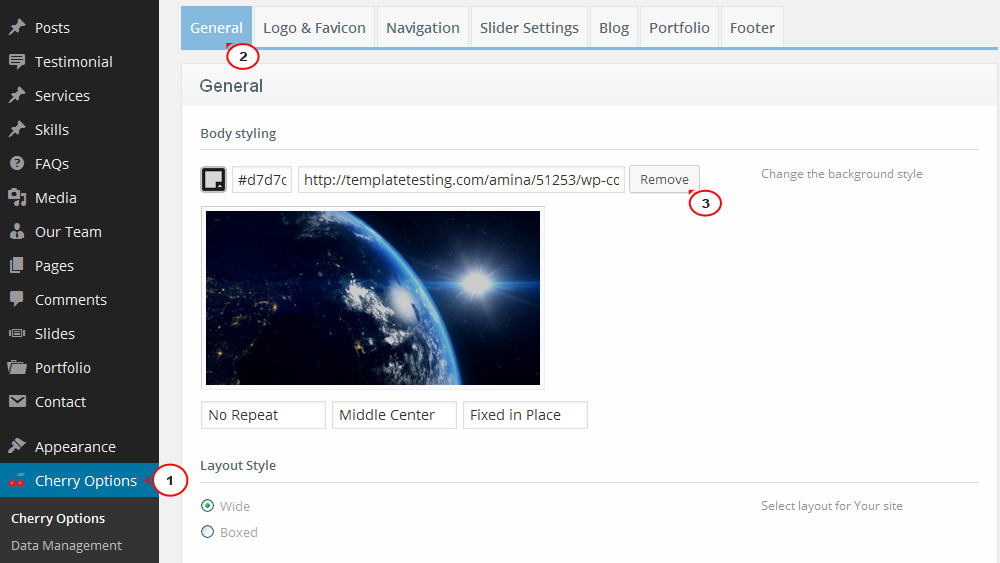
Task: Click the Portfolio folder icon
Action: (17, 368)
